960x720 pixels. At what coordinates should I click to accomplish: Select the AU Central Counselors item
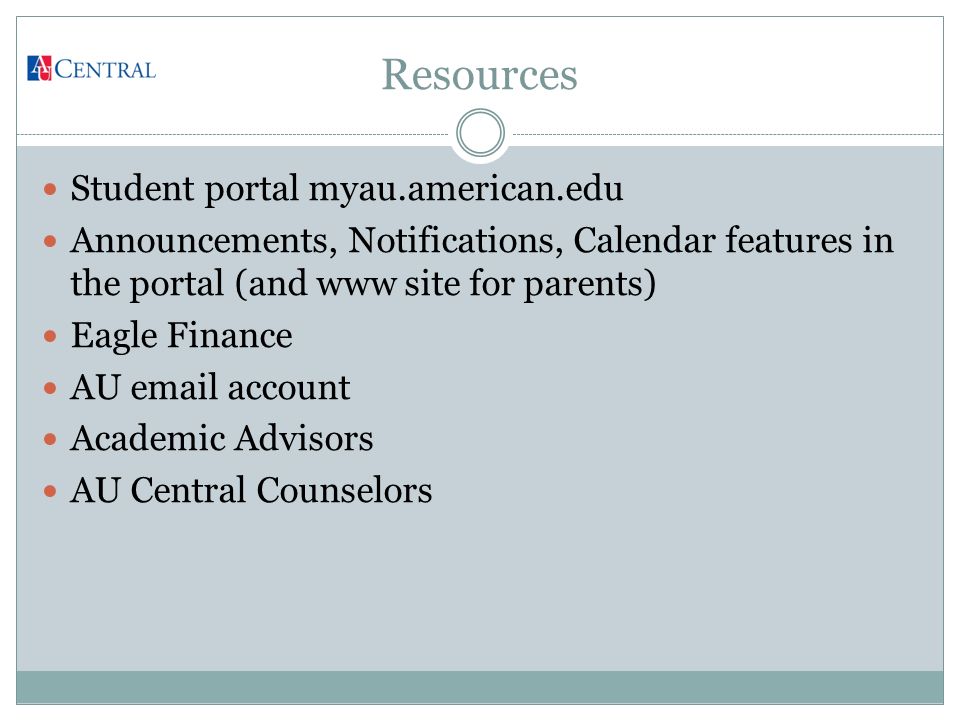click(x=251, y=490)
